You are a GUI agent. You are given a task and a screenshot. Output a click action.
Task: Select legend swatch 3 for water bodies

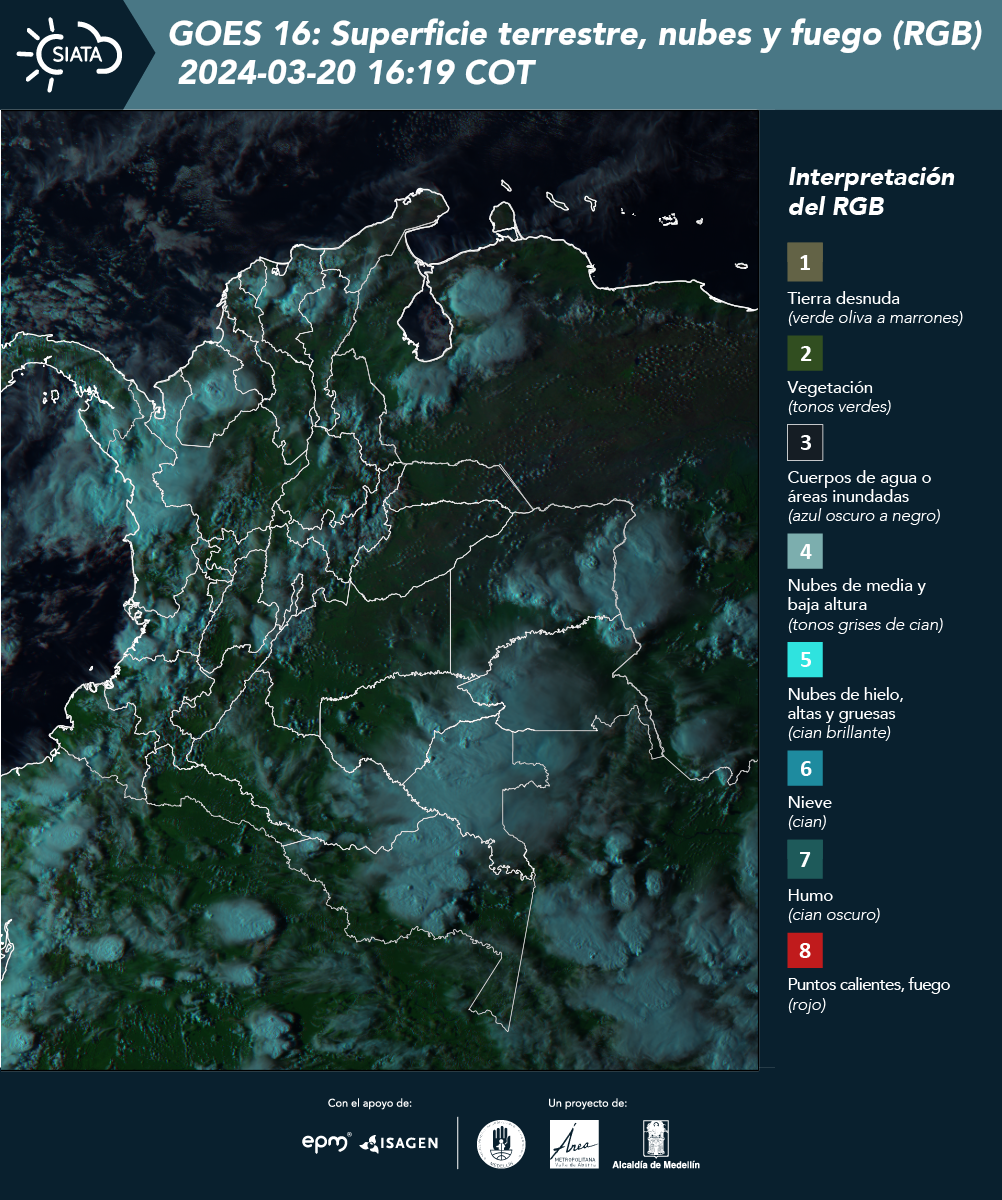pos(805,442)
